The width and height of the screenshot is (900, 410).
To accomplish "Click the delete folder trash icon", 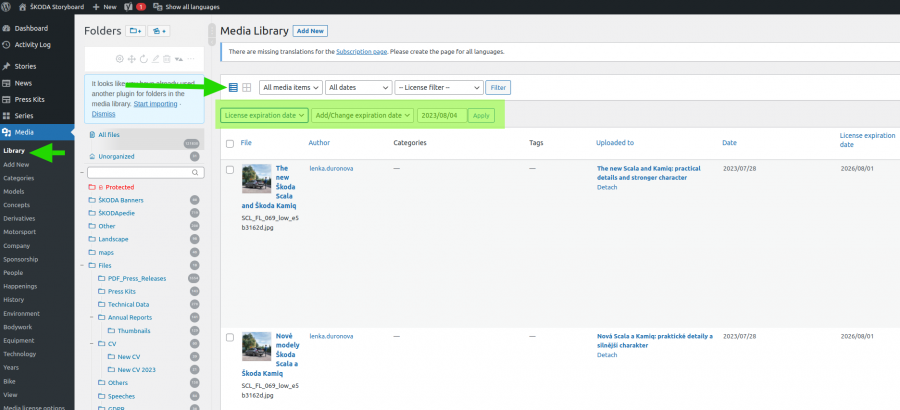I will coord(166,59).
